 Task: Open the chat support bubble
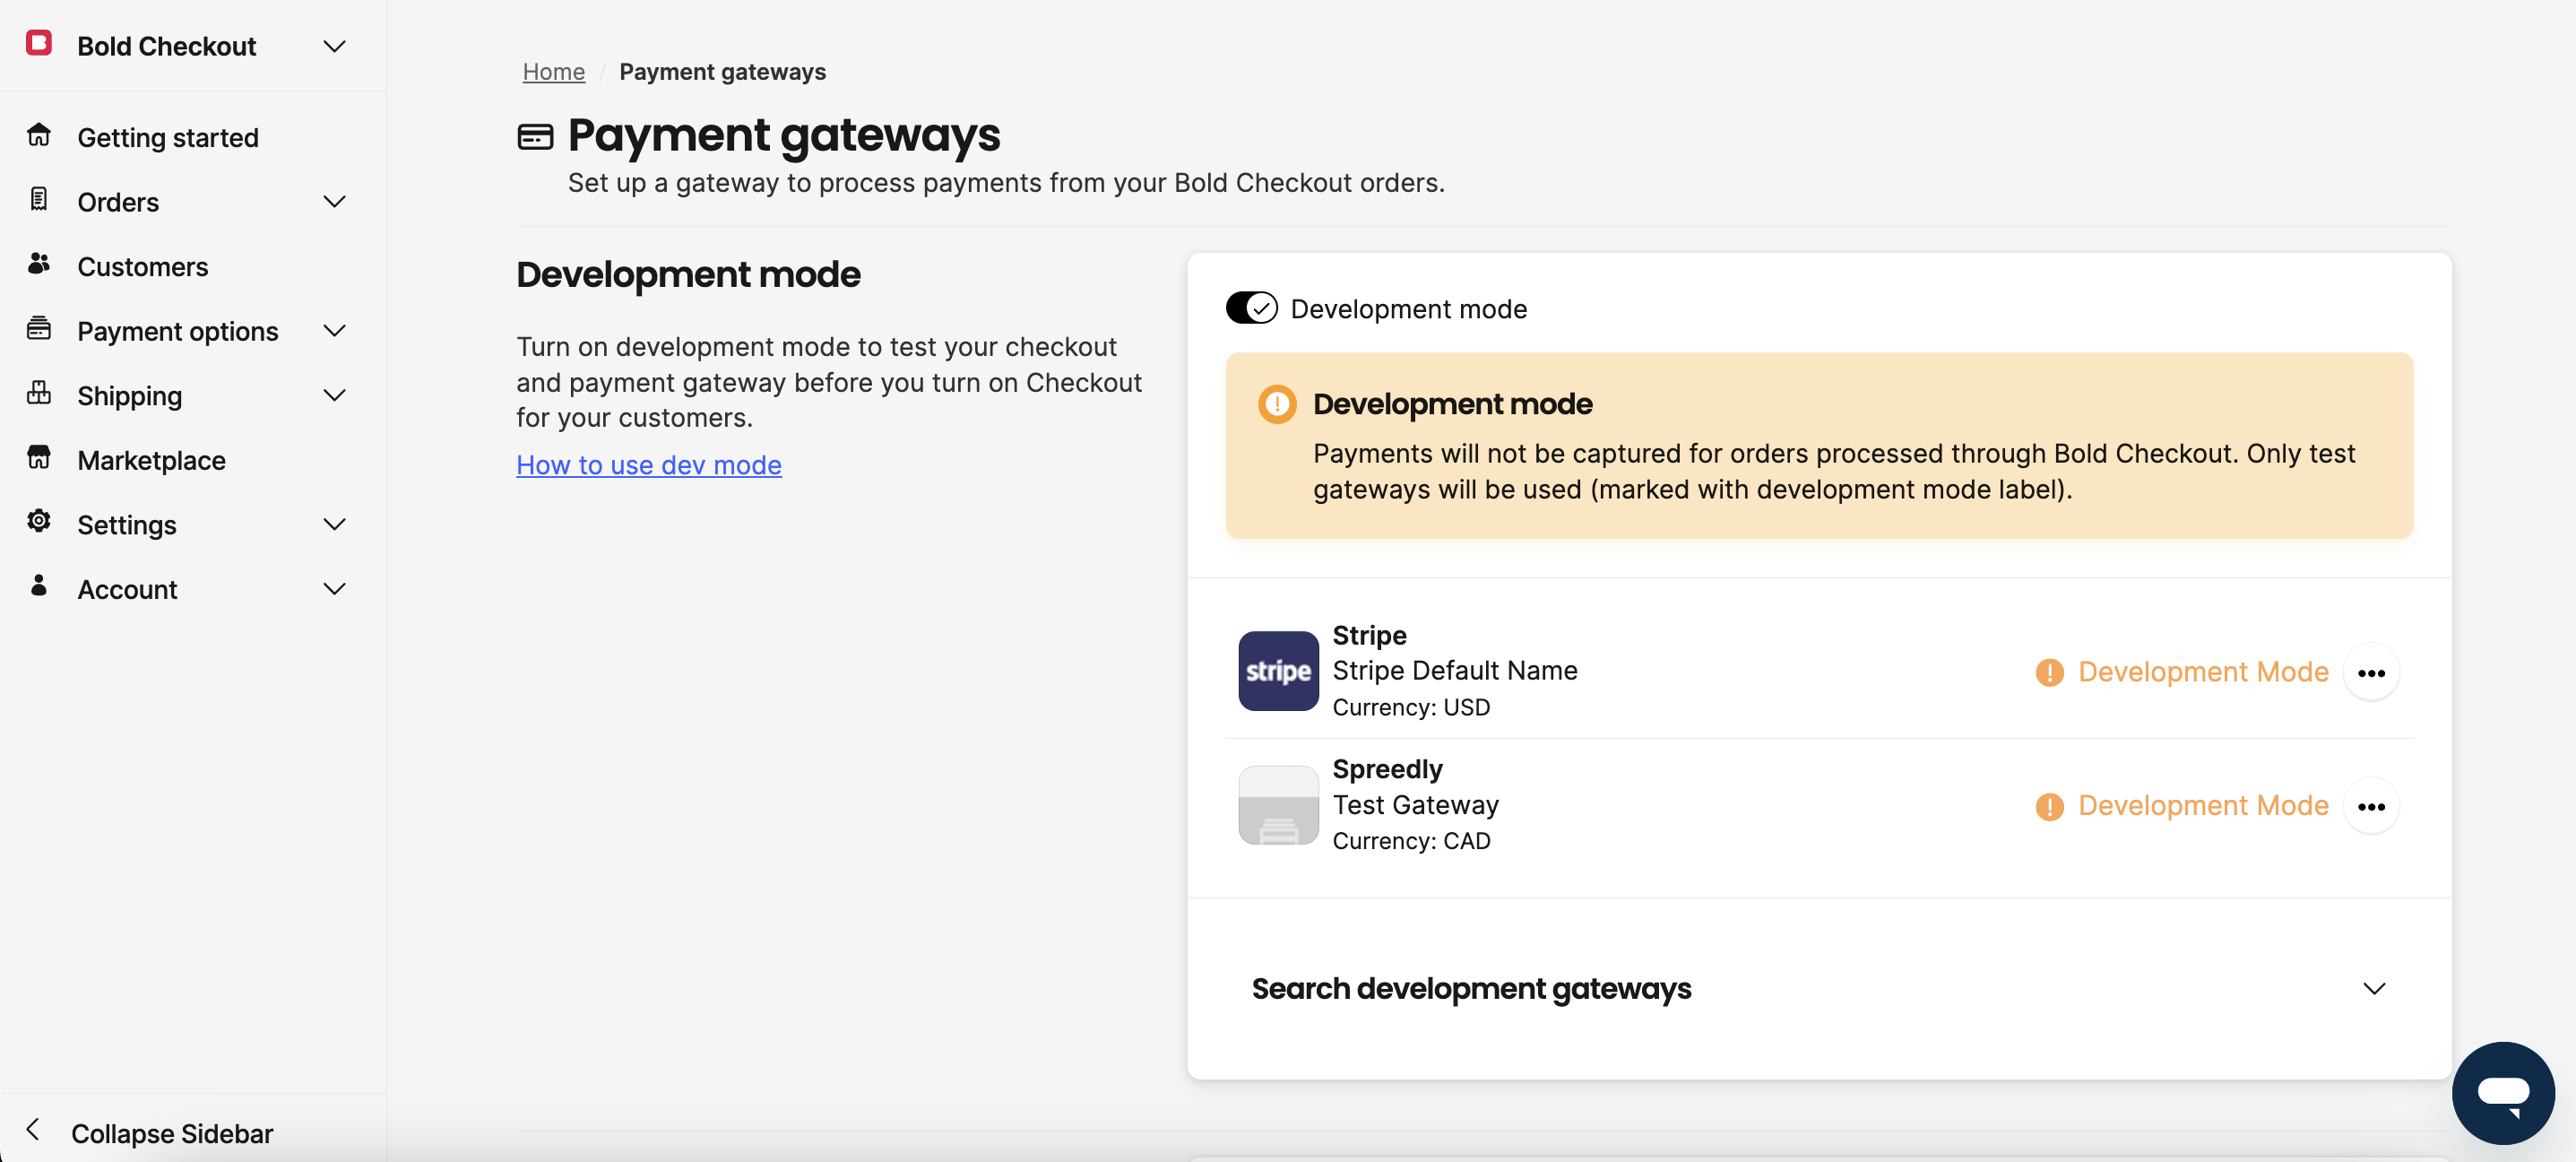[2504, 1091]
